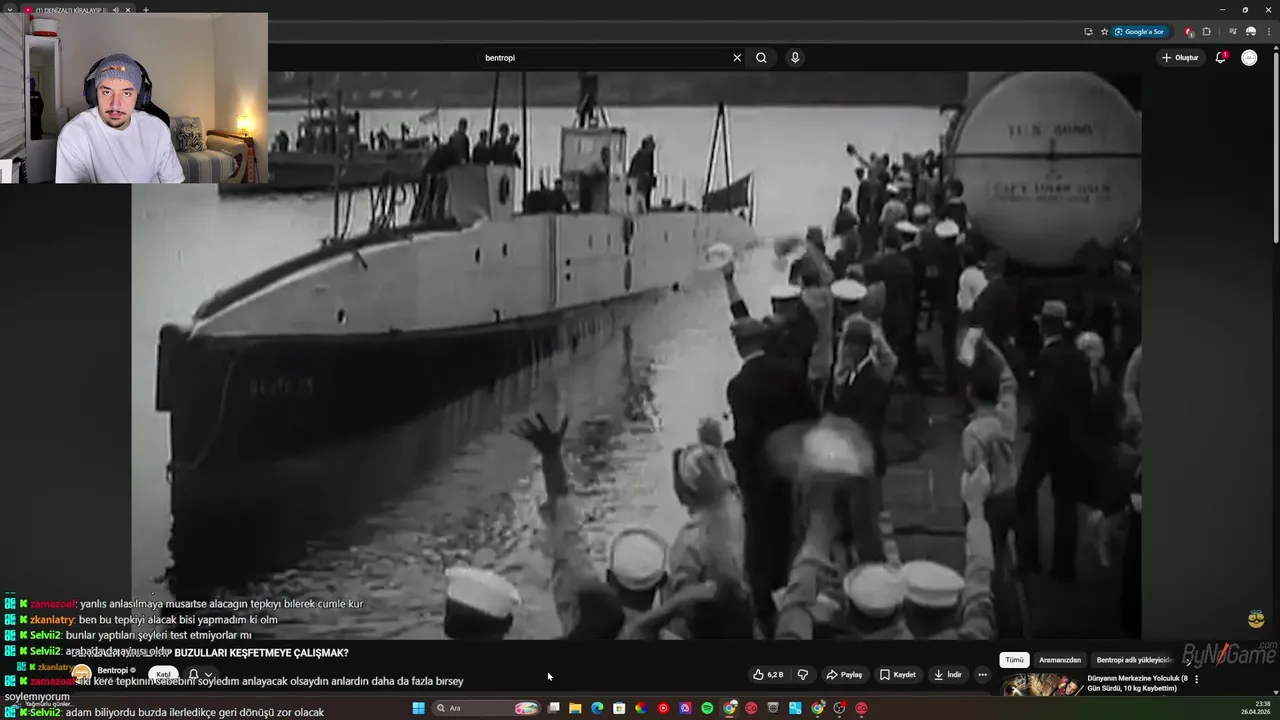1280x720 pixels.
Task: Click the taskbar clock showing 23:38
Action: (x=1256, y=708)
